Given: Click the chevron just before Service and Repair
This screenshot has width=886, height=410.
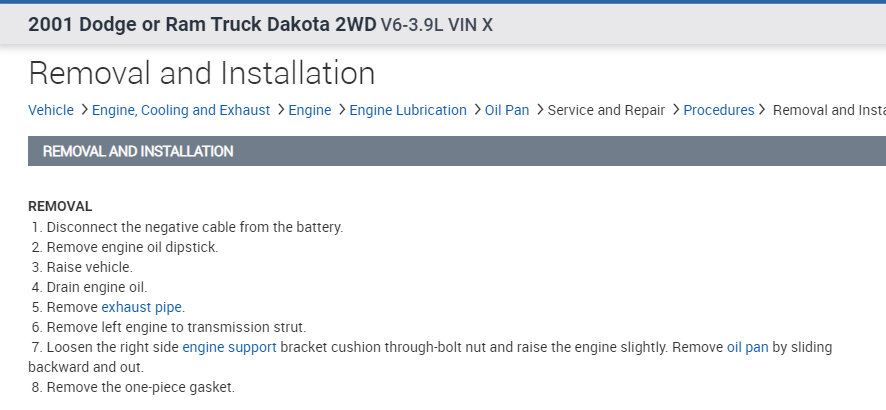Looking at the screenshot, I should 539,110.
